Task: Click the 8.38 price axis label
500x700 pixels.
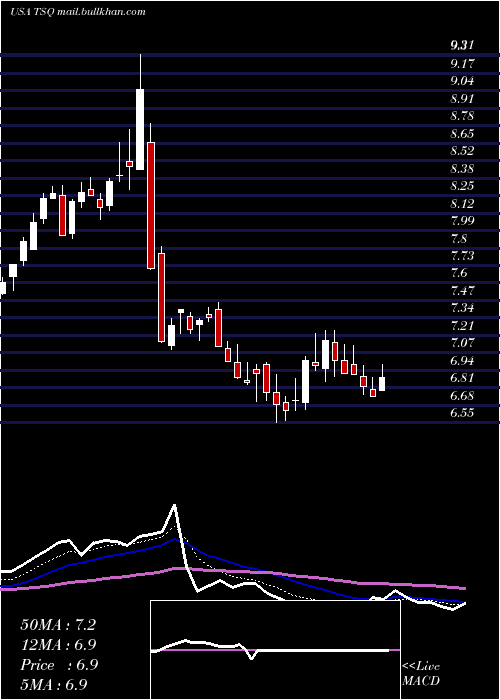Action: (x=462, y=168)
